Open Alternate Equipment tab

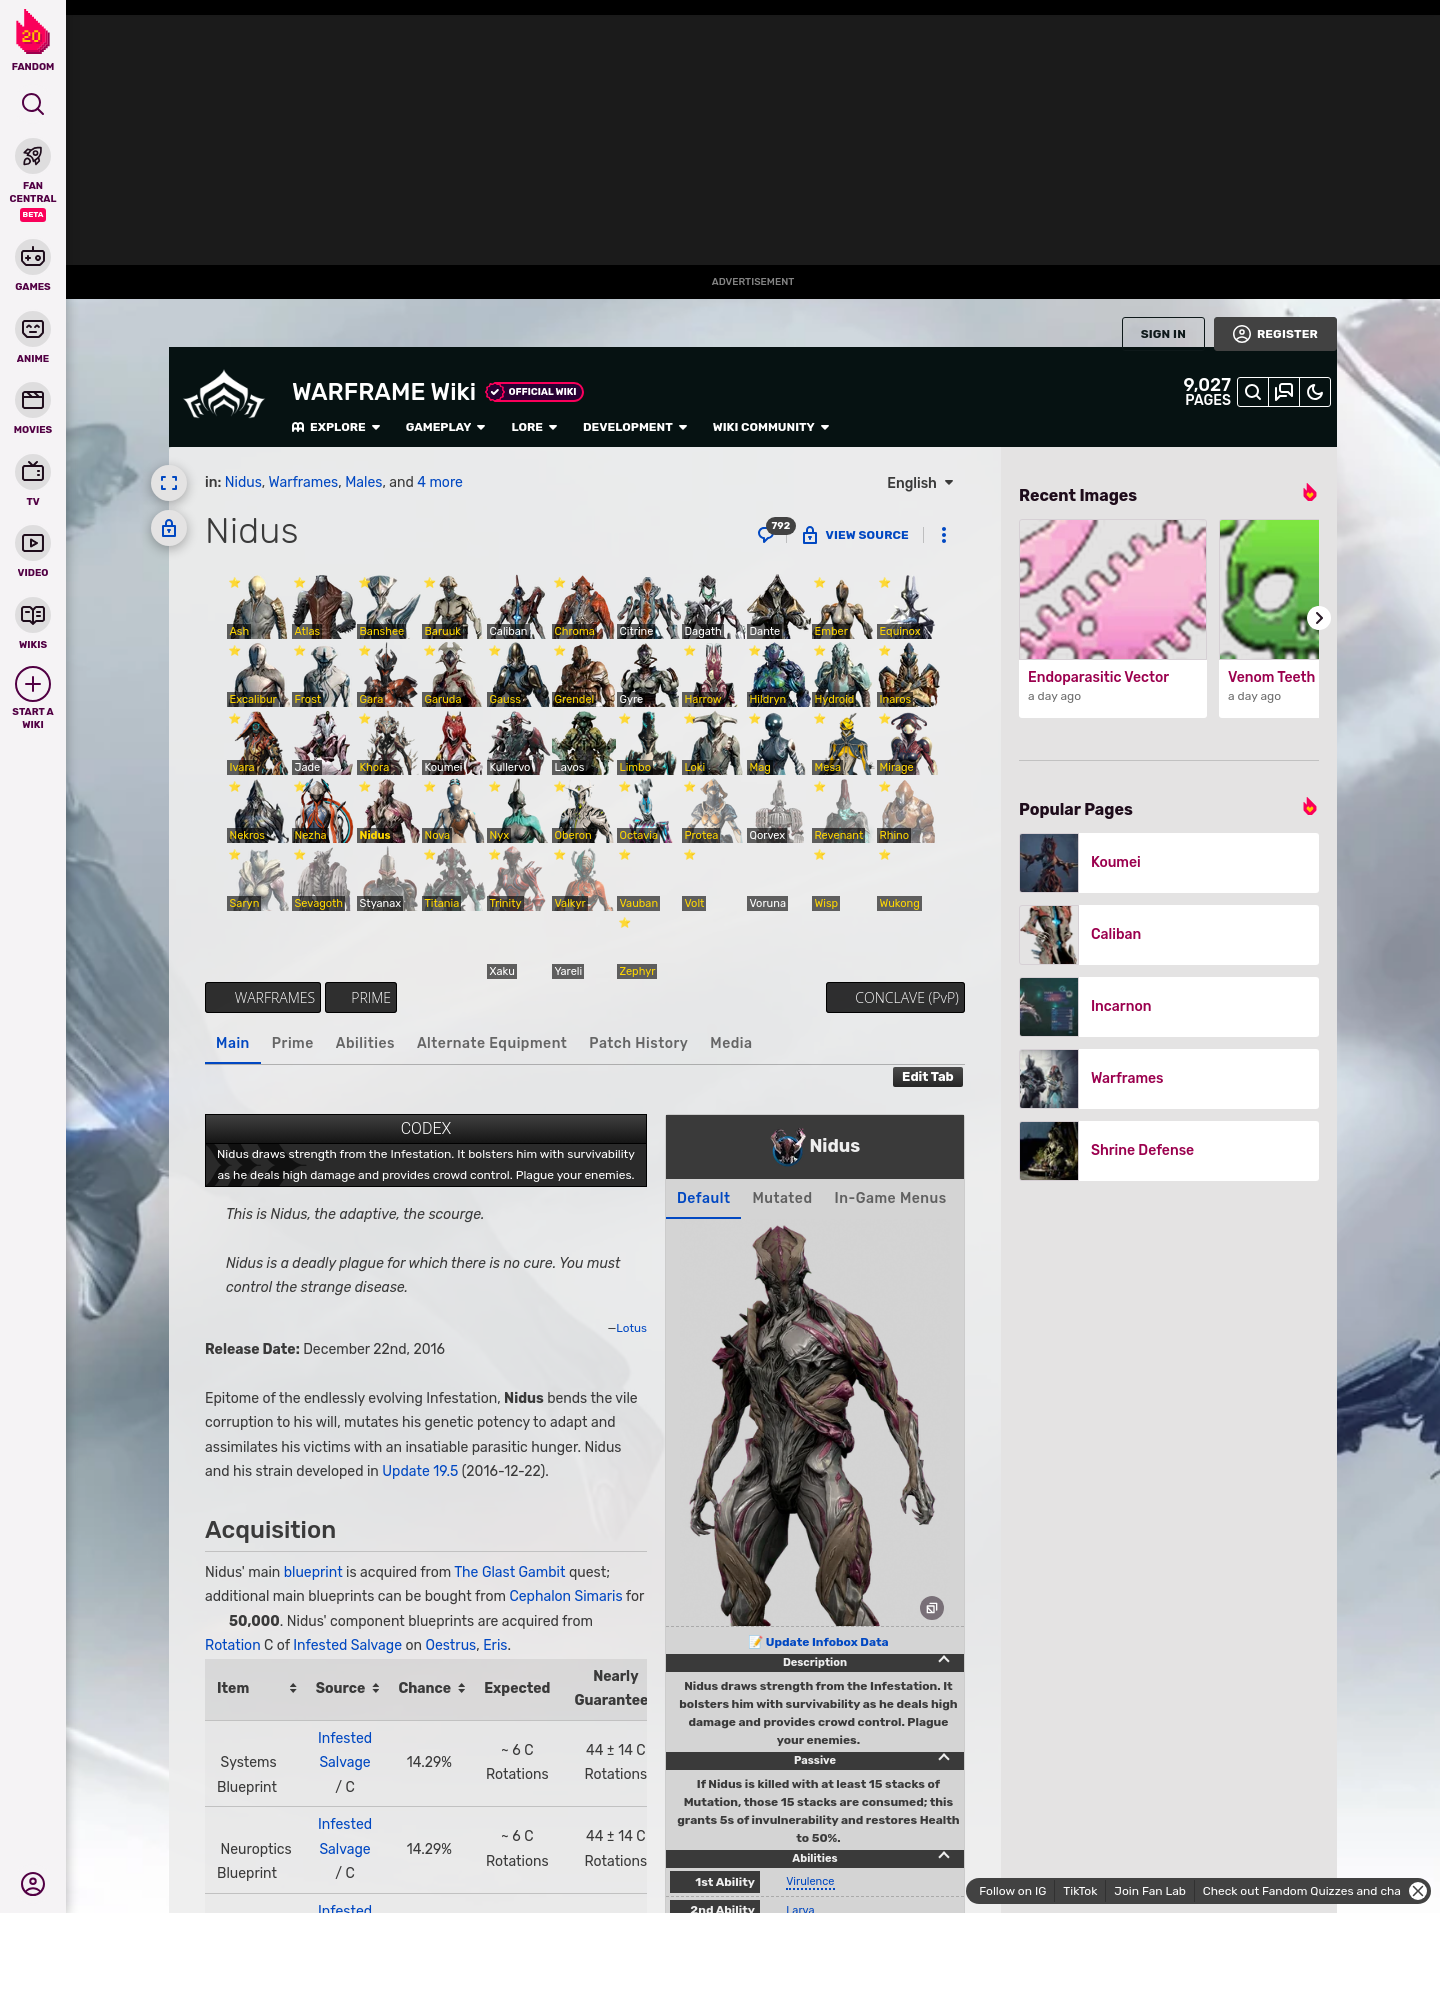(492, 1043)
